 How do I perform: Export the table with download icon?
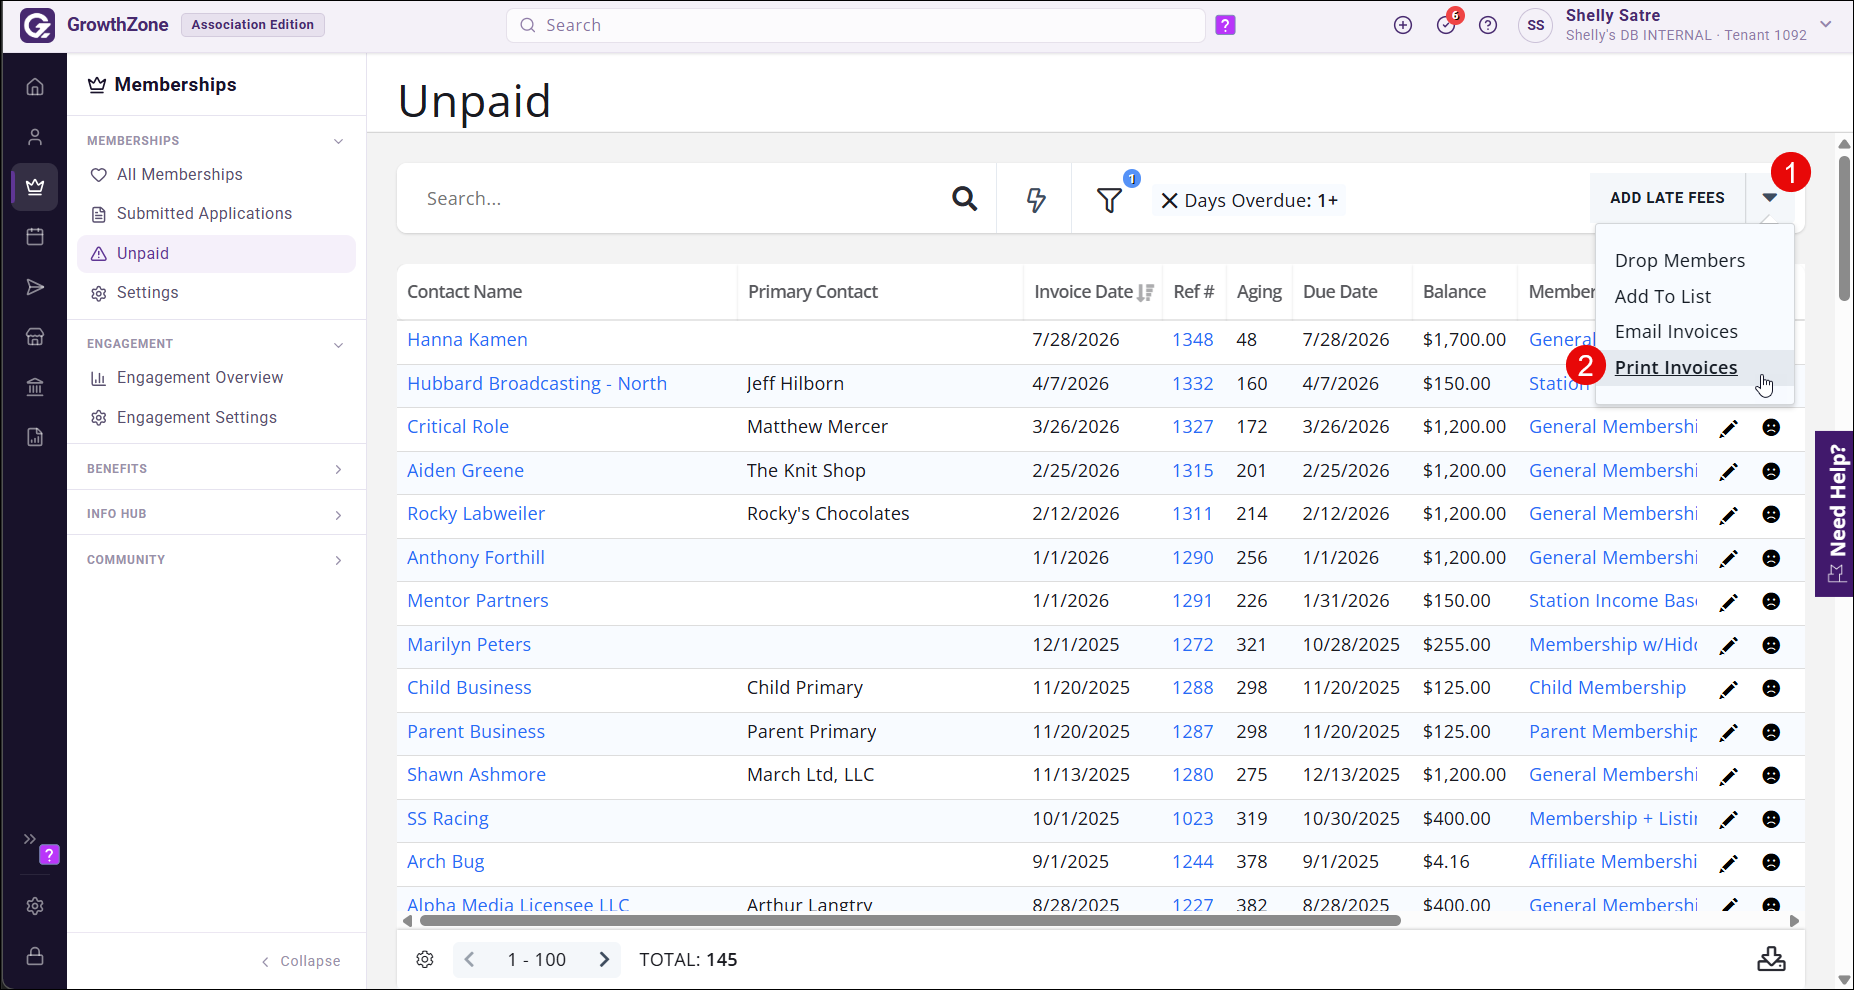pos(1771,959)
